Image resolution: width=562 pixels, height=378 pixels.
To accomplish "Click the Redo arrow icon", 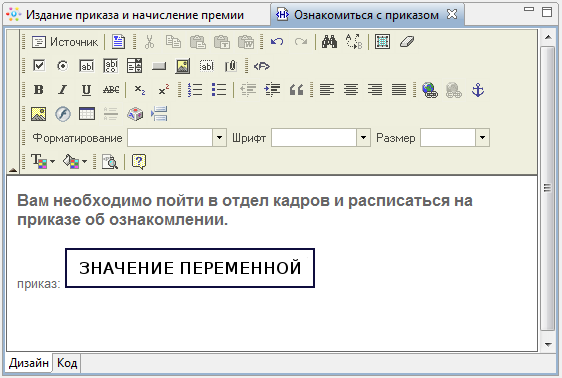I will pos(301,42).
